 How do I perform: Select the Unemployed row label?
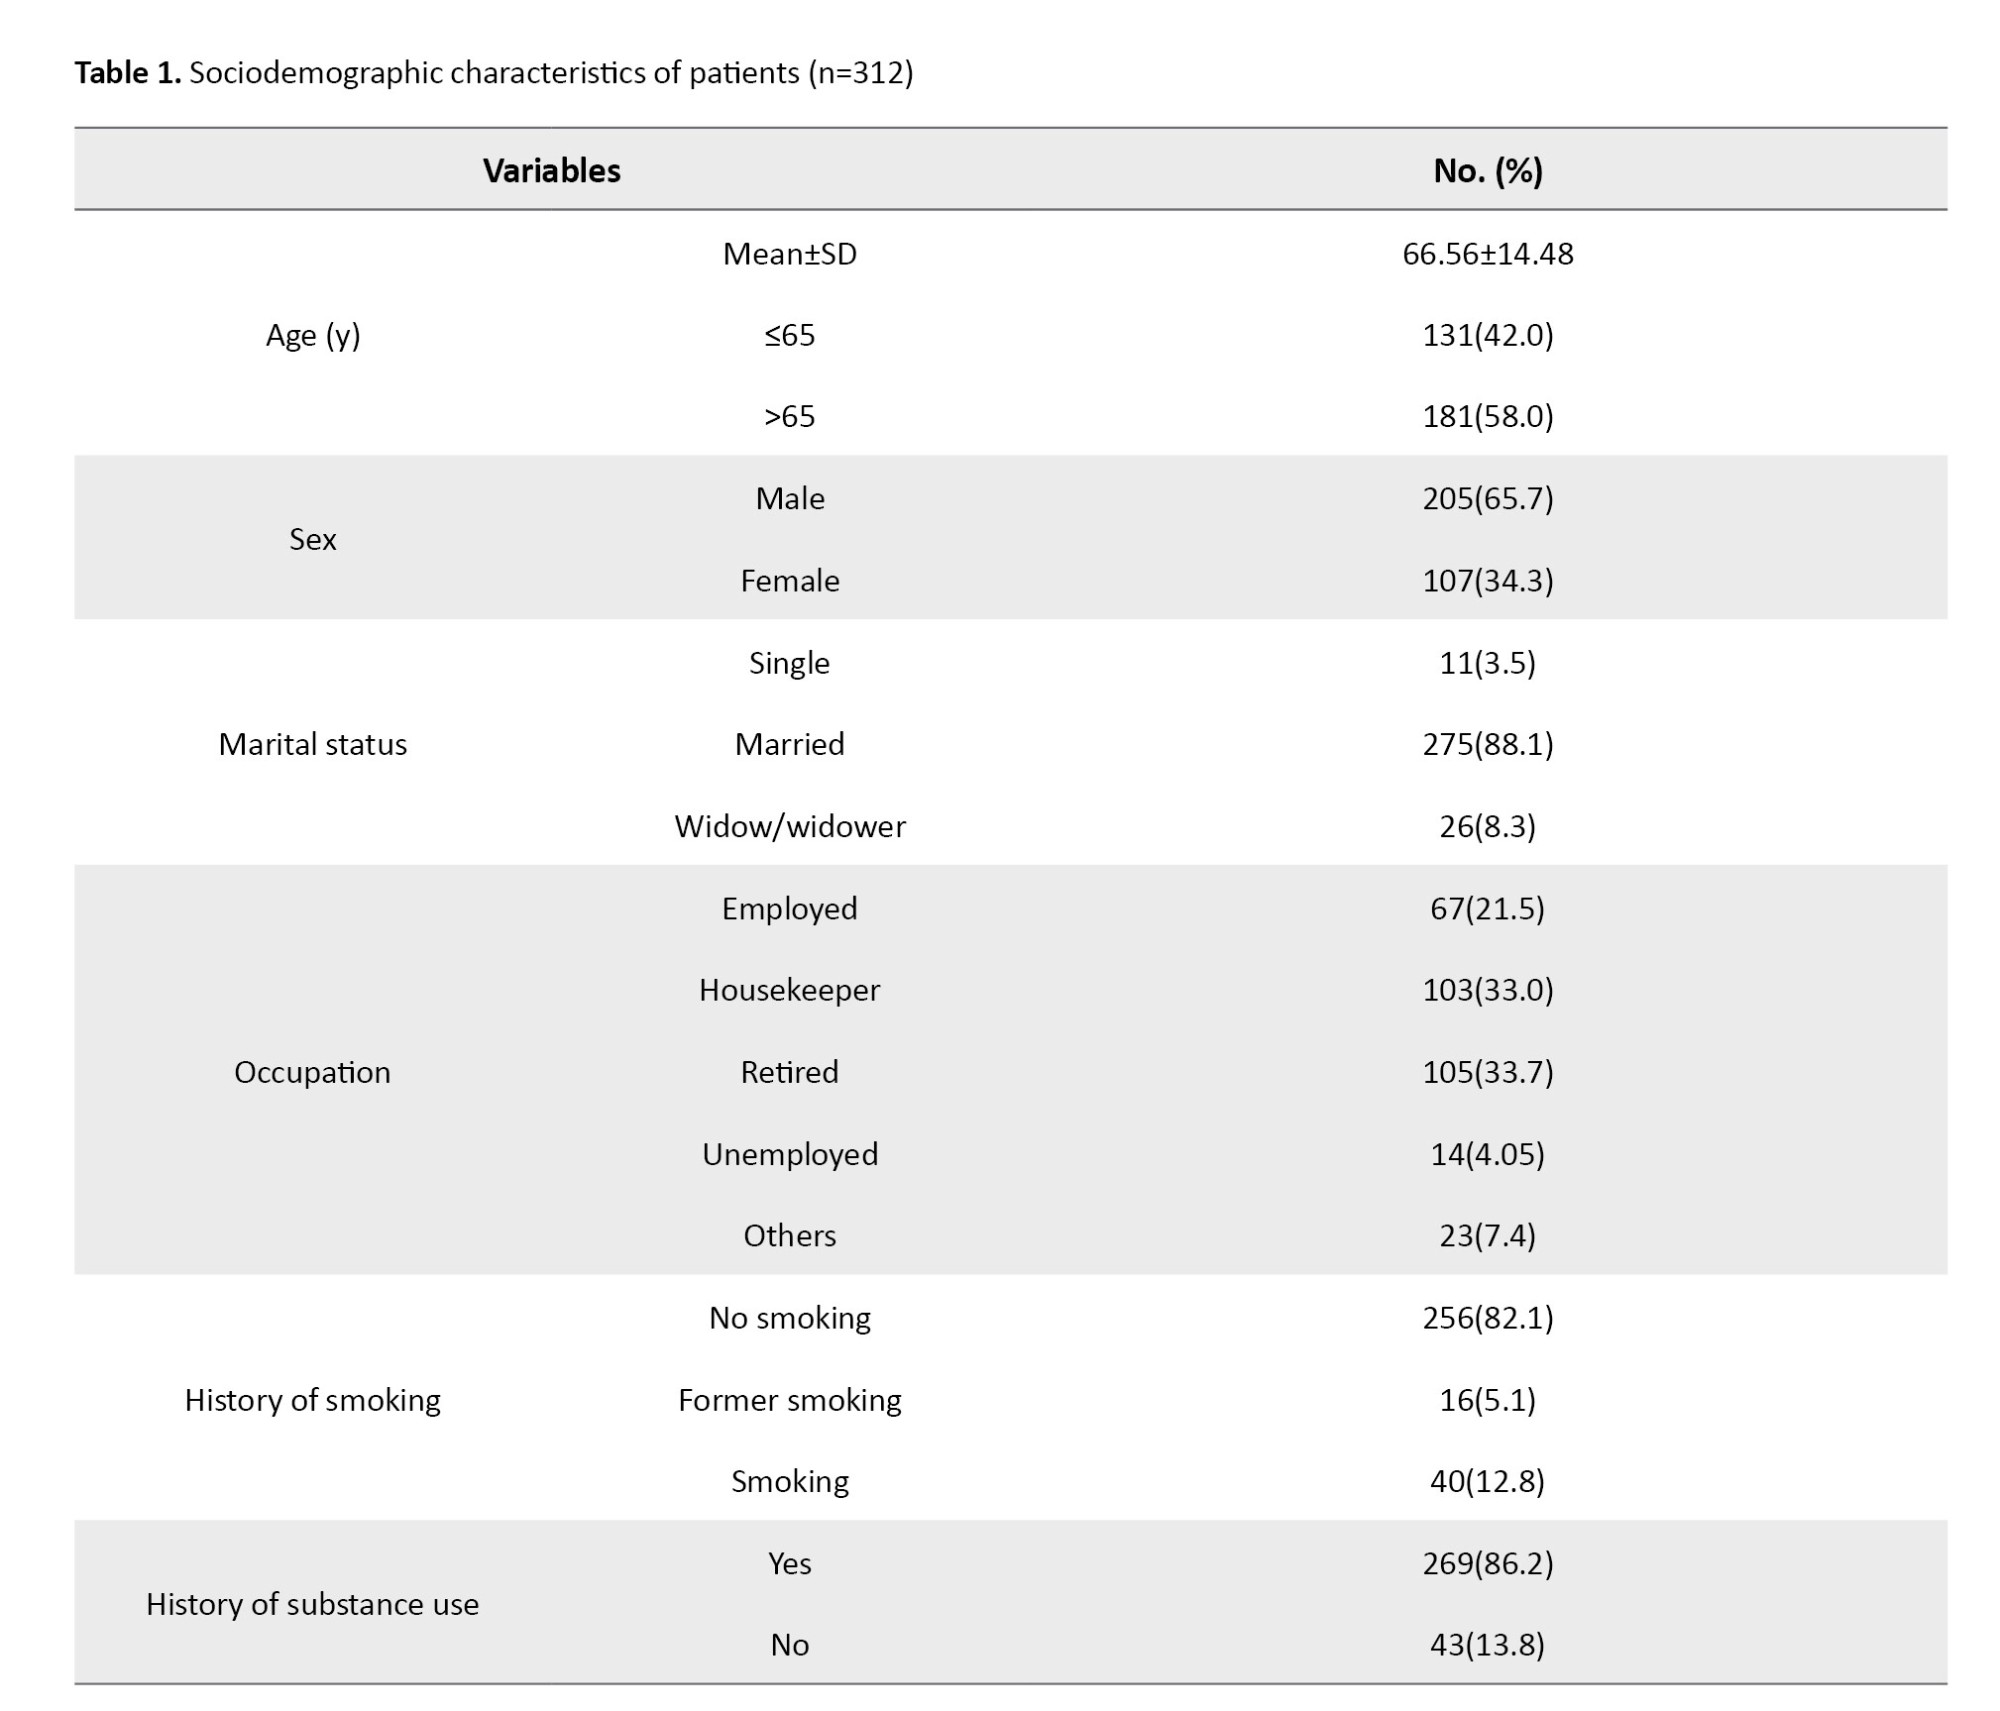tap(789, 1154)
